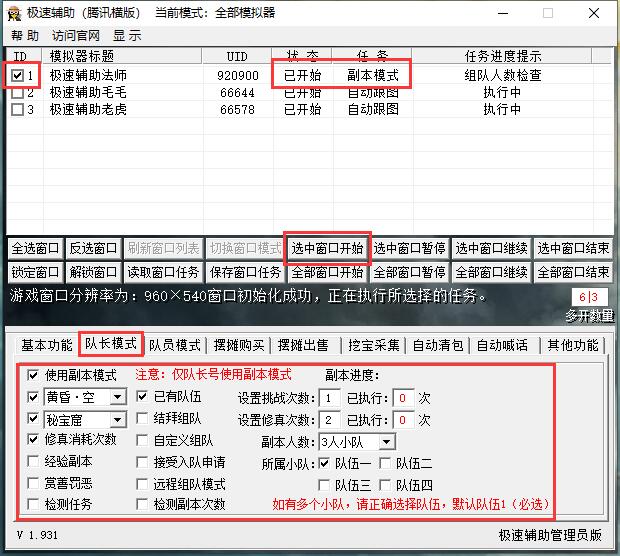Click the 全部窗口开始 button
Screen dimensions: 620x556
(327, 272)
